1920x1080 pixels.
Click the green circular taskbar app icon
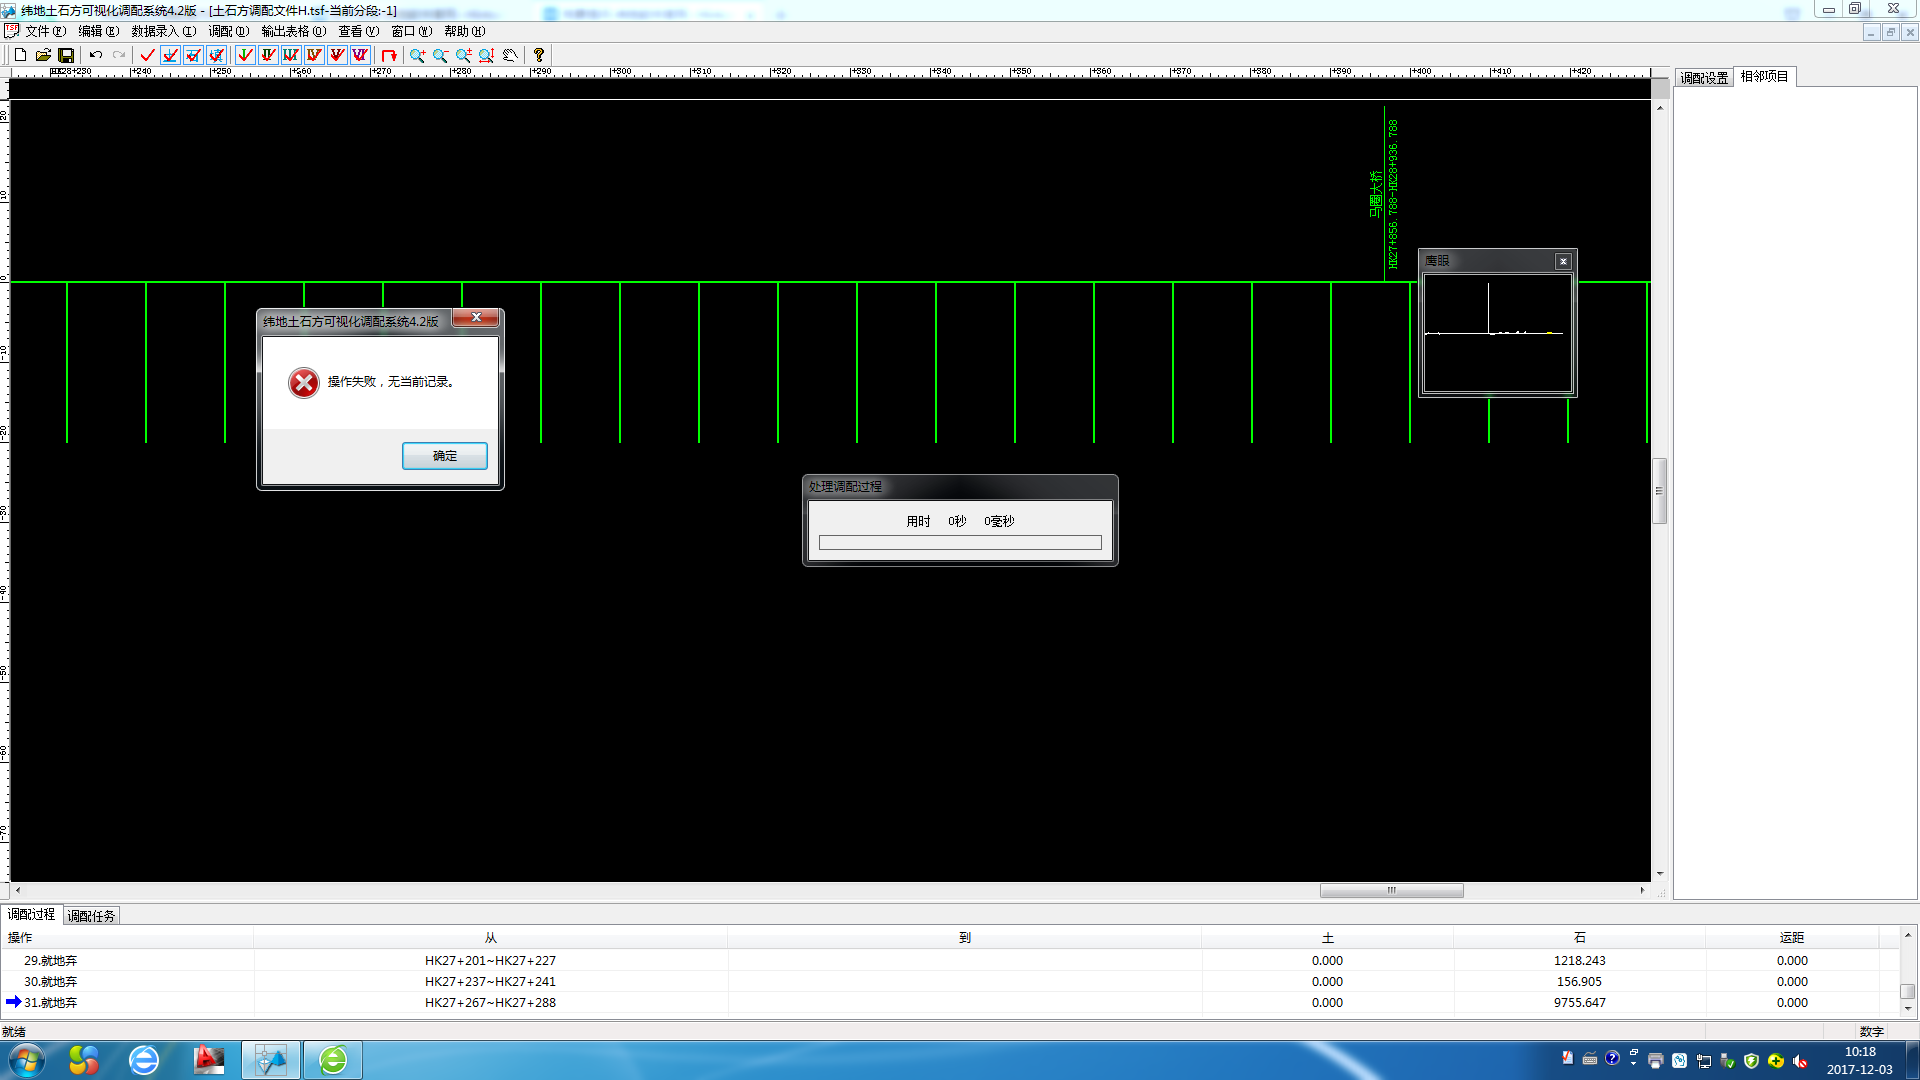(333, 1060)
